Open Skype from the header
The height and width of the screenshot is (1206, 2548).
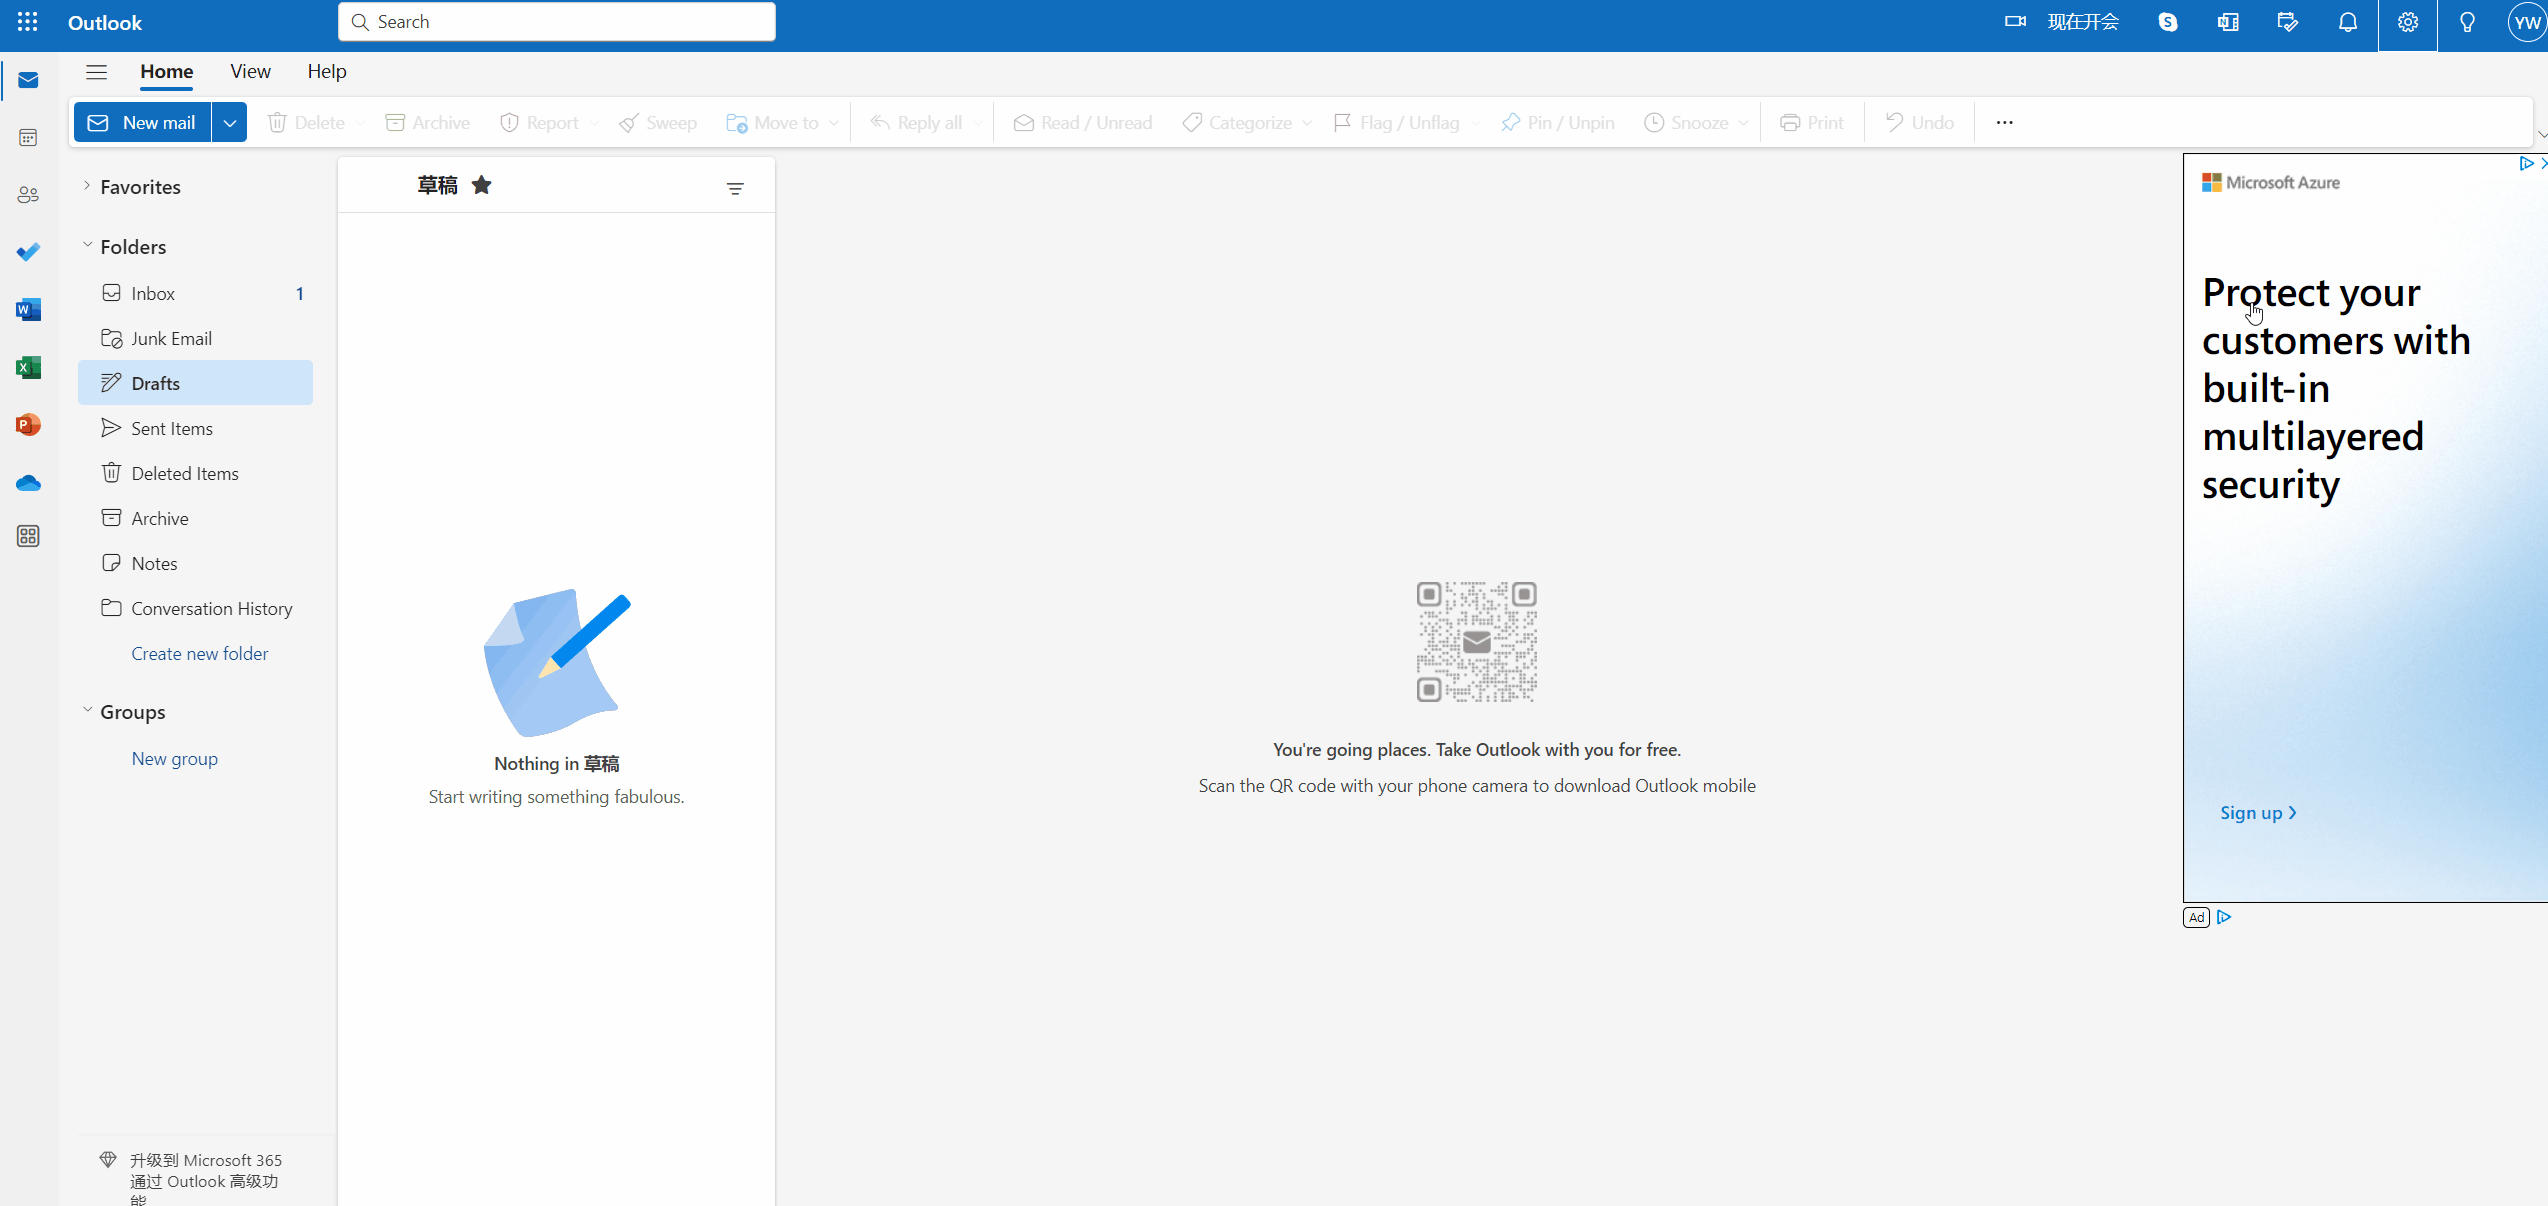click(x=2168, y=22)
